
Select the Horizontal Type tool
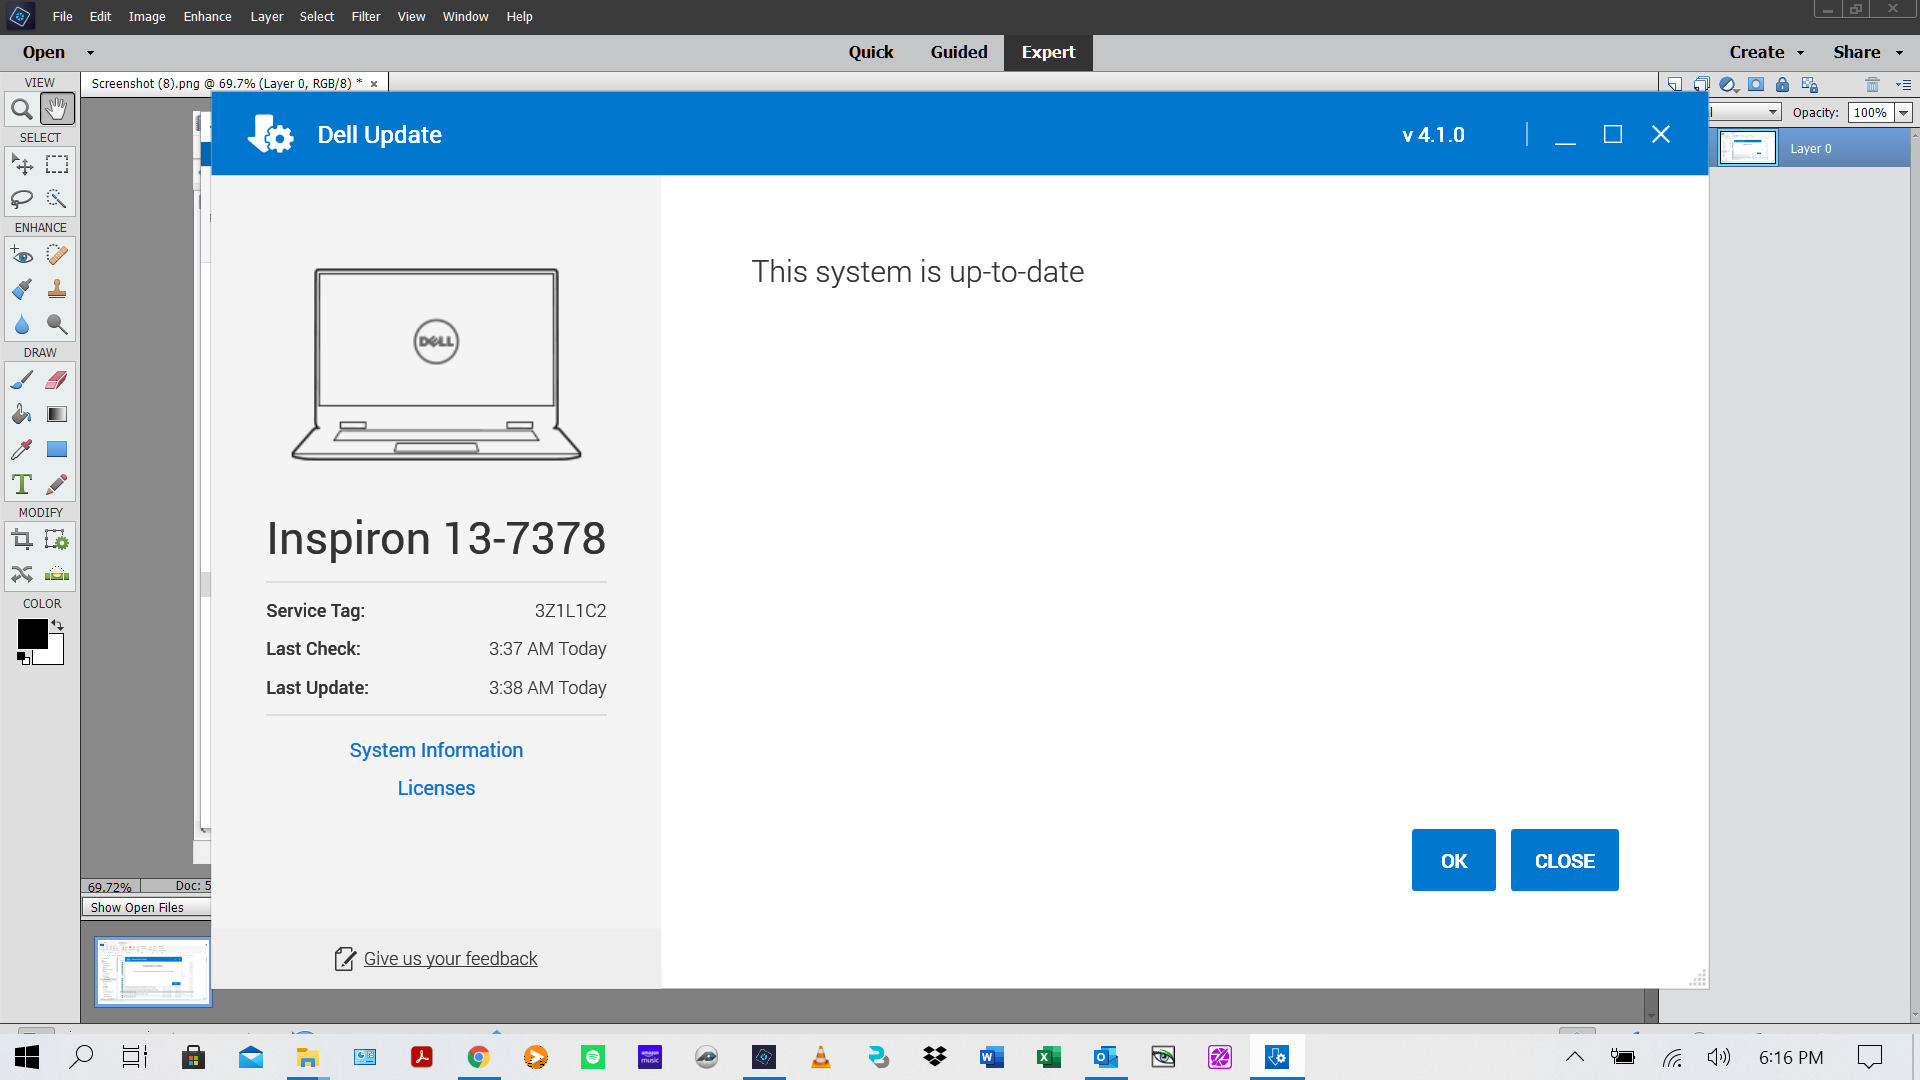click(21, 485)
